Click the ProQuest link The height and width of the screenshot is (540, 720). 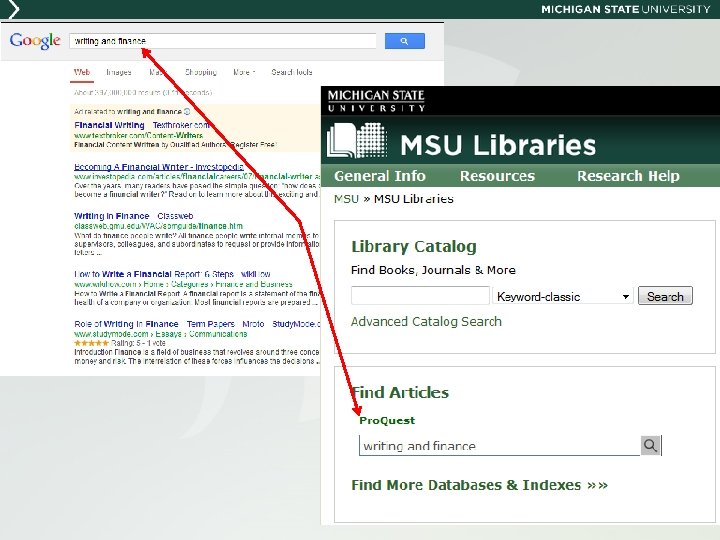[387, 420]
